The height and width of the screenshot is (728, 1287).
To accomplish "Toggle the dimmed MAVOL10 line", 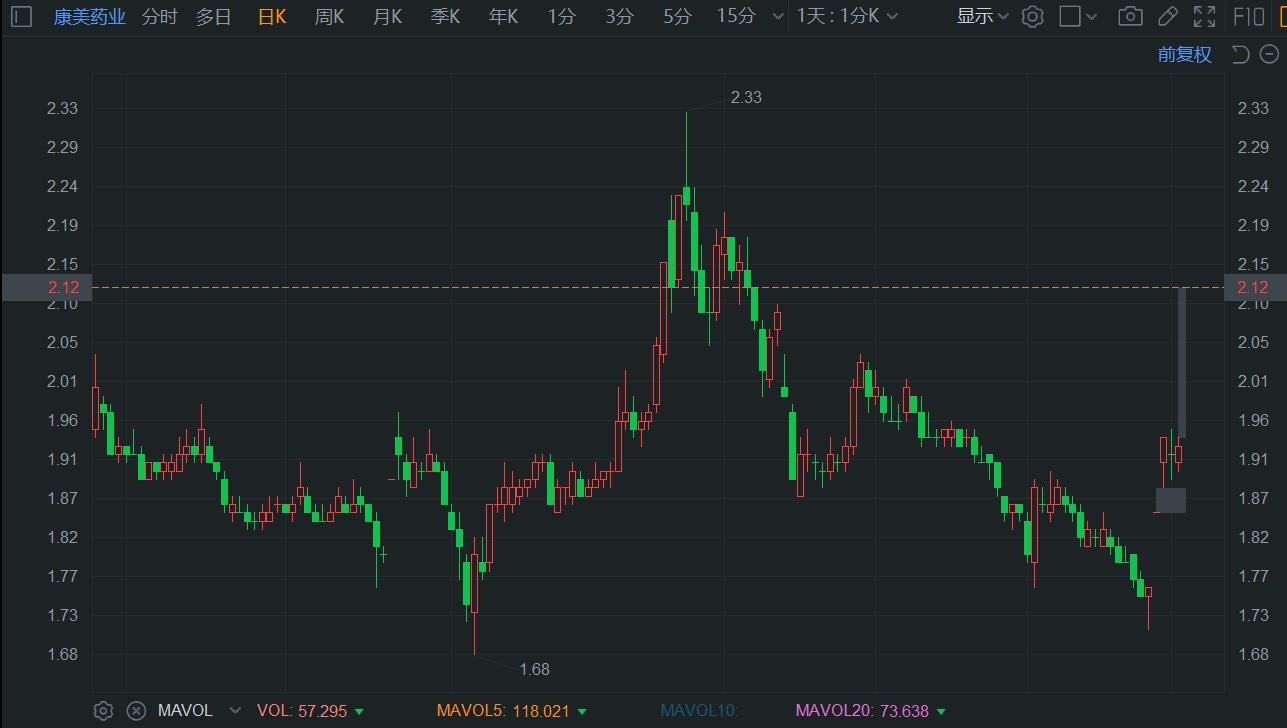I will tap(699, 711).
